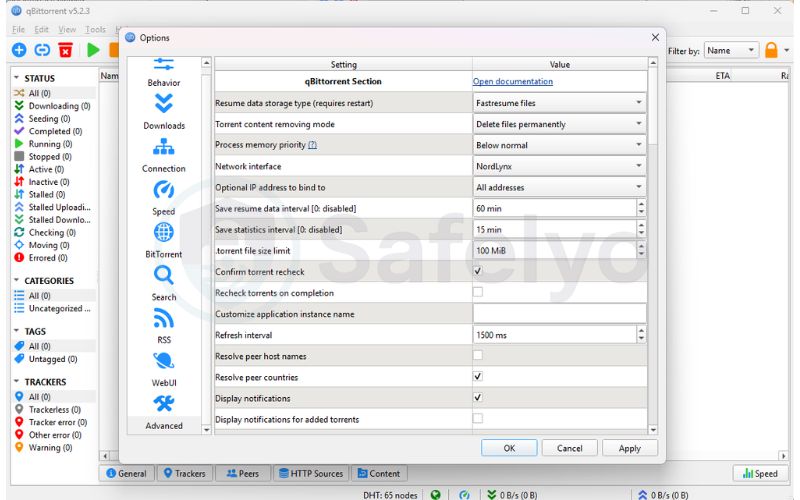Open Process memory priority dropdown
The image size is (800, 500).
tap(560, 145)
